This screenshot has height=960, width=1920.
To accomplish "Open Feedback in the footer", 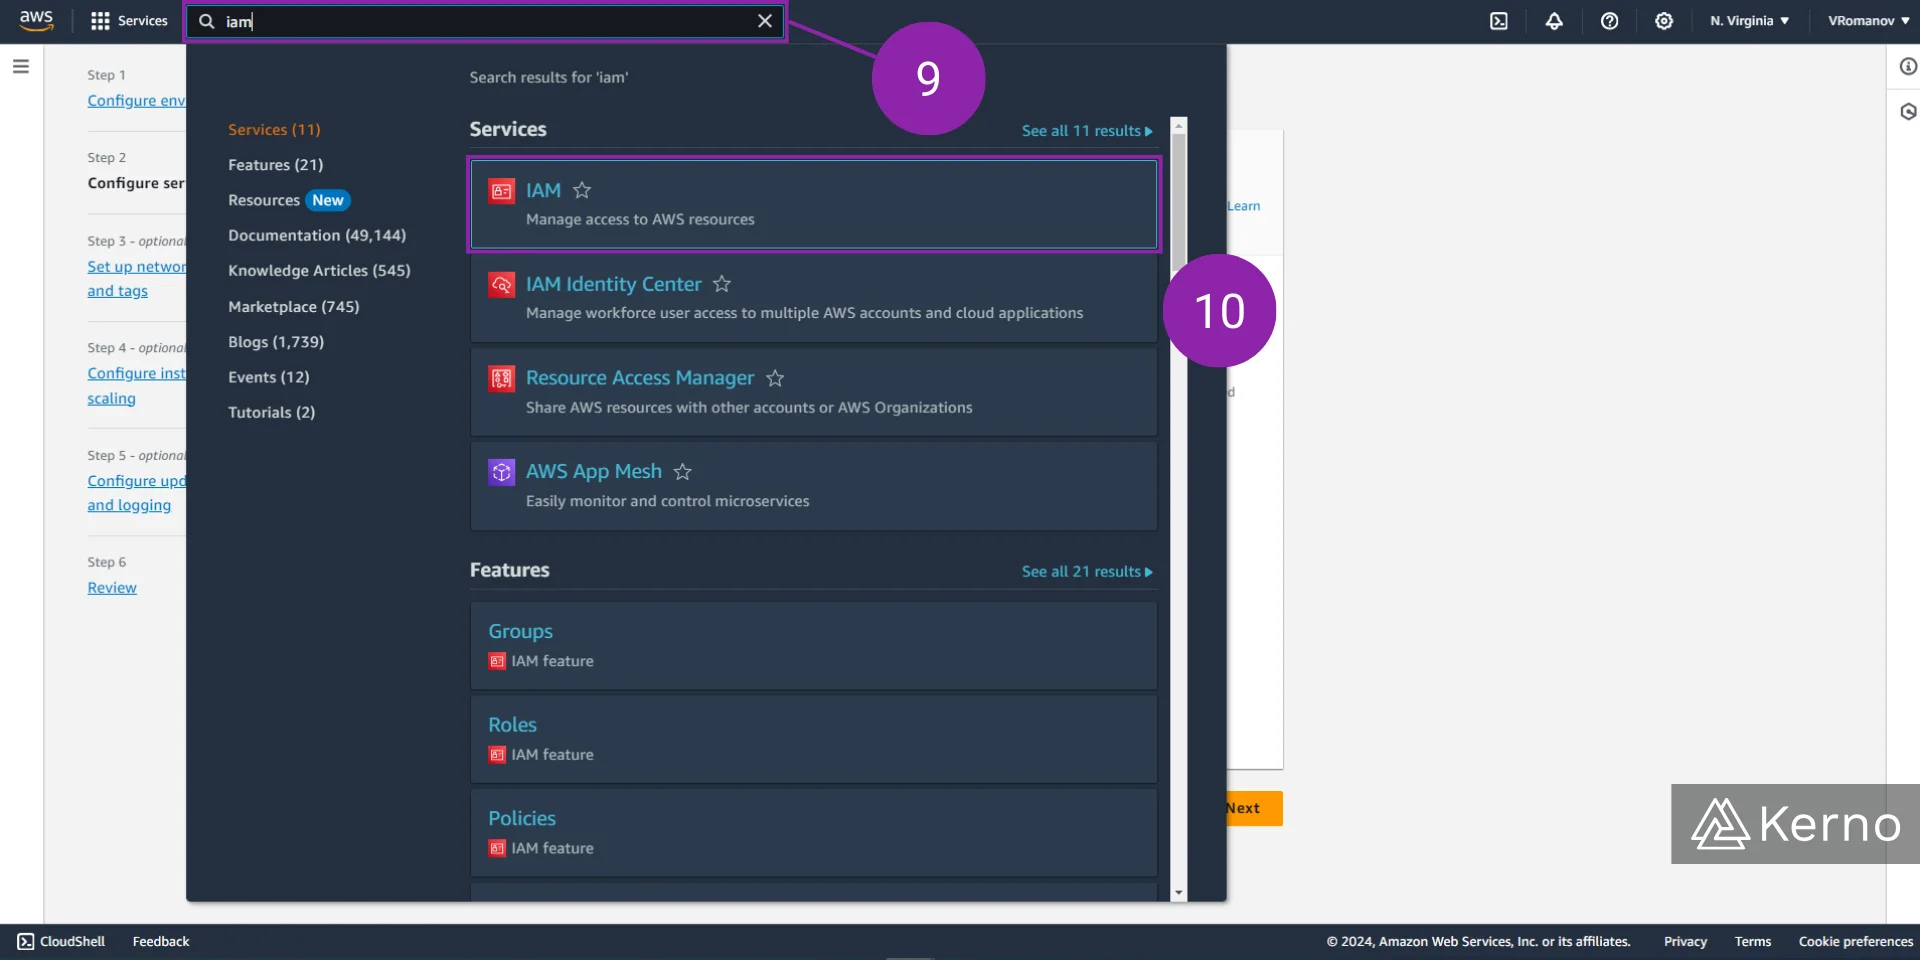I will 161,942.
